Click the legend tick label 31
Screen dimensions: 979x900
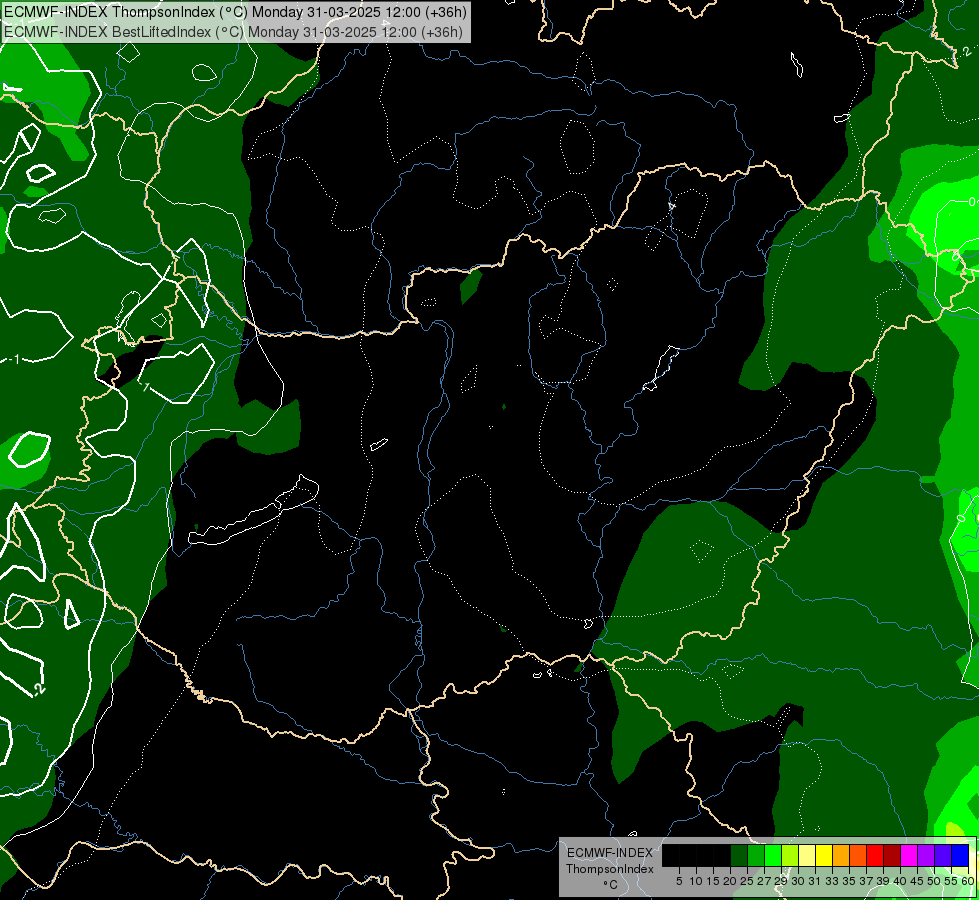(x=815, y=881)
